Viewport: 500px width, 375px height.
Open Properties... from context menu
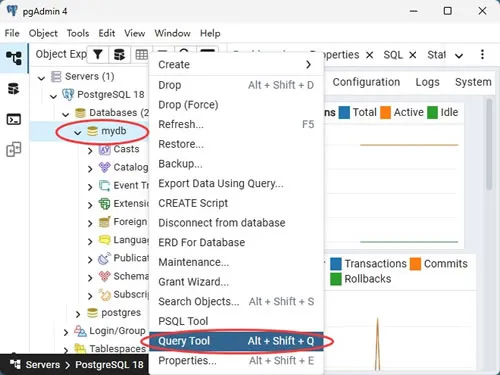[x=236, y=361]
